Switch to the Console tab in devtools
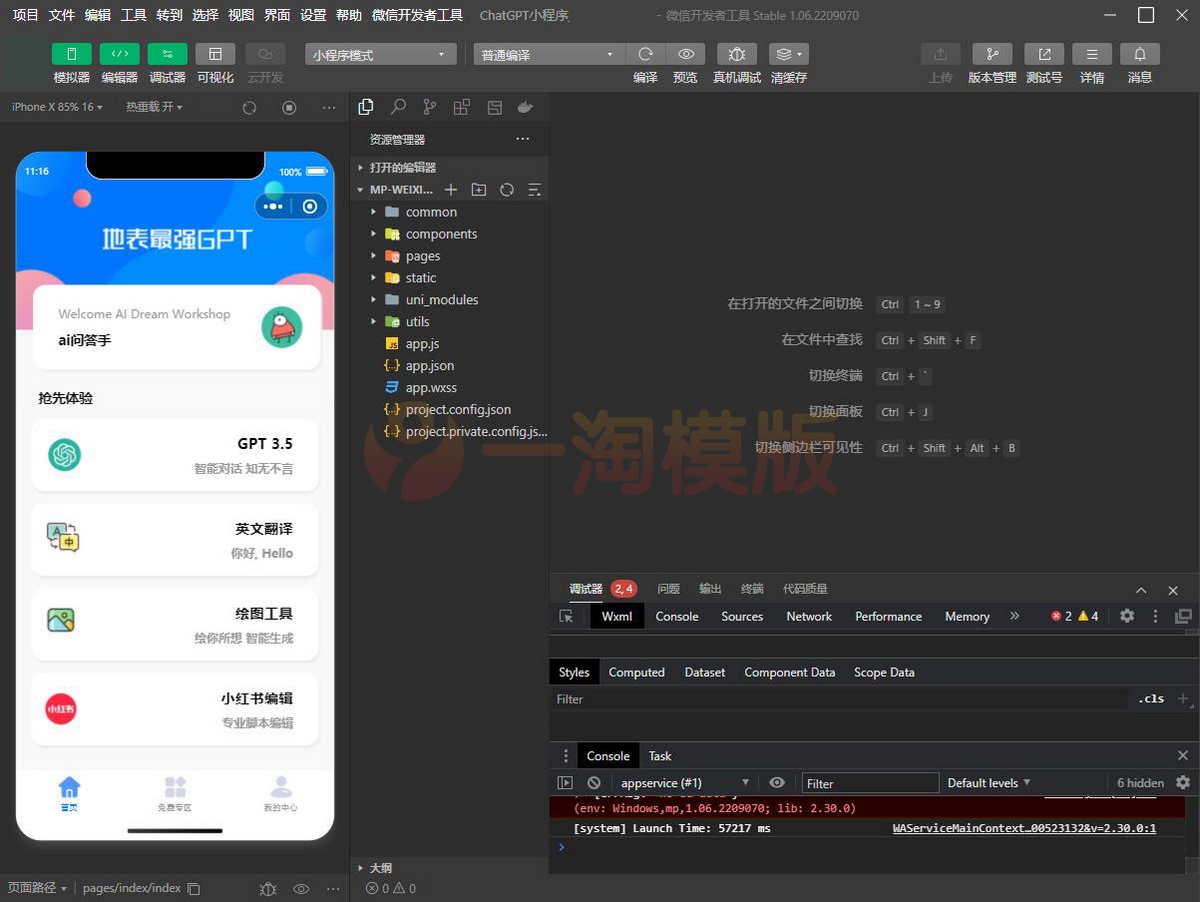This screenshot has height=902, width=1200. pyautogui.click(x=677, y=616)
